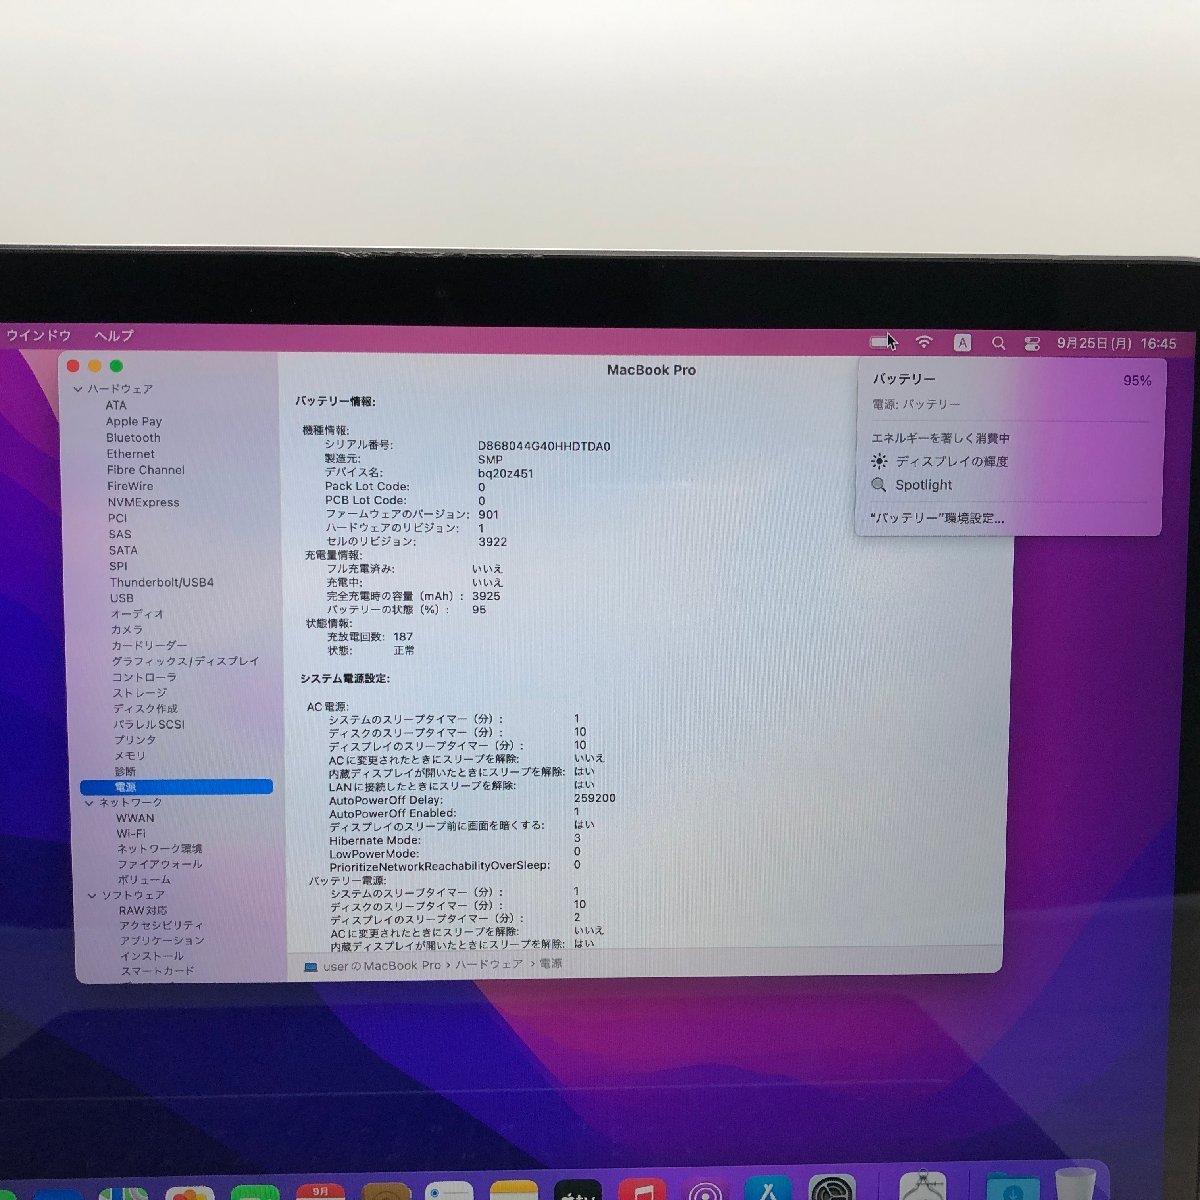Click the 充放電回数 value 187
The height and width of the screenshot is (1200, 1200).
(x=403, y=637)
